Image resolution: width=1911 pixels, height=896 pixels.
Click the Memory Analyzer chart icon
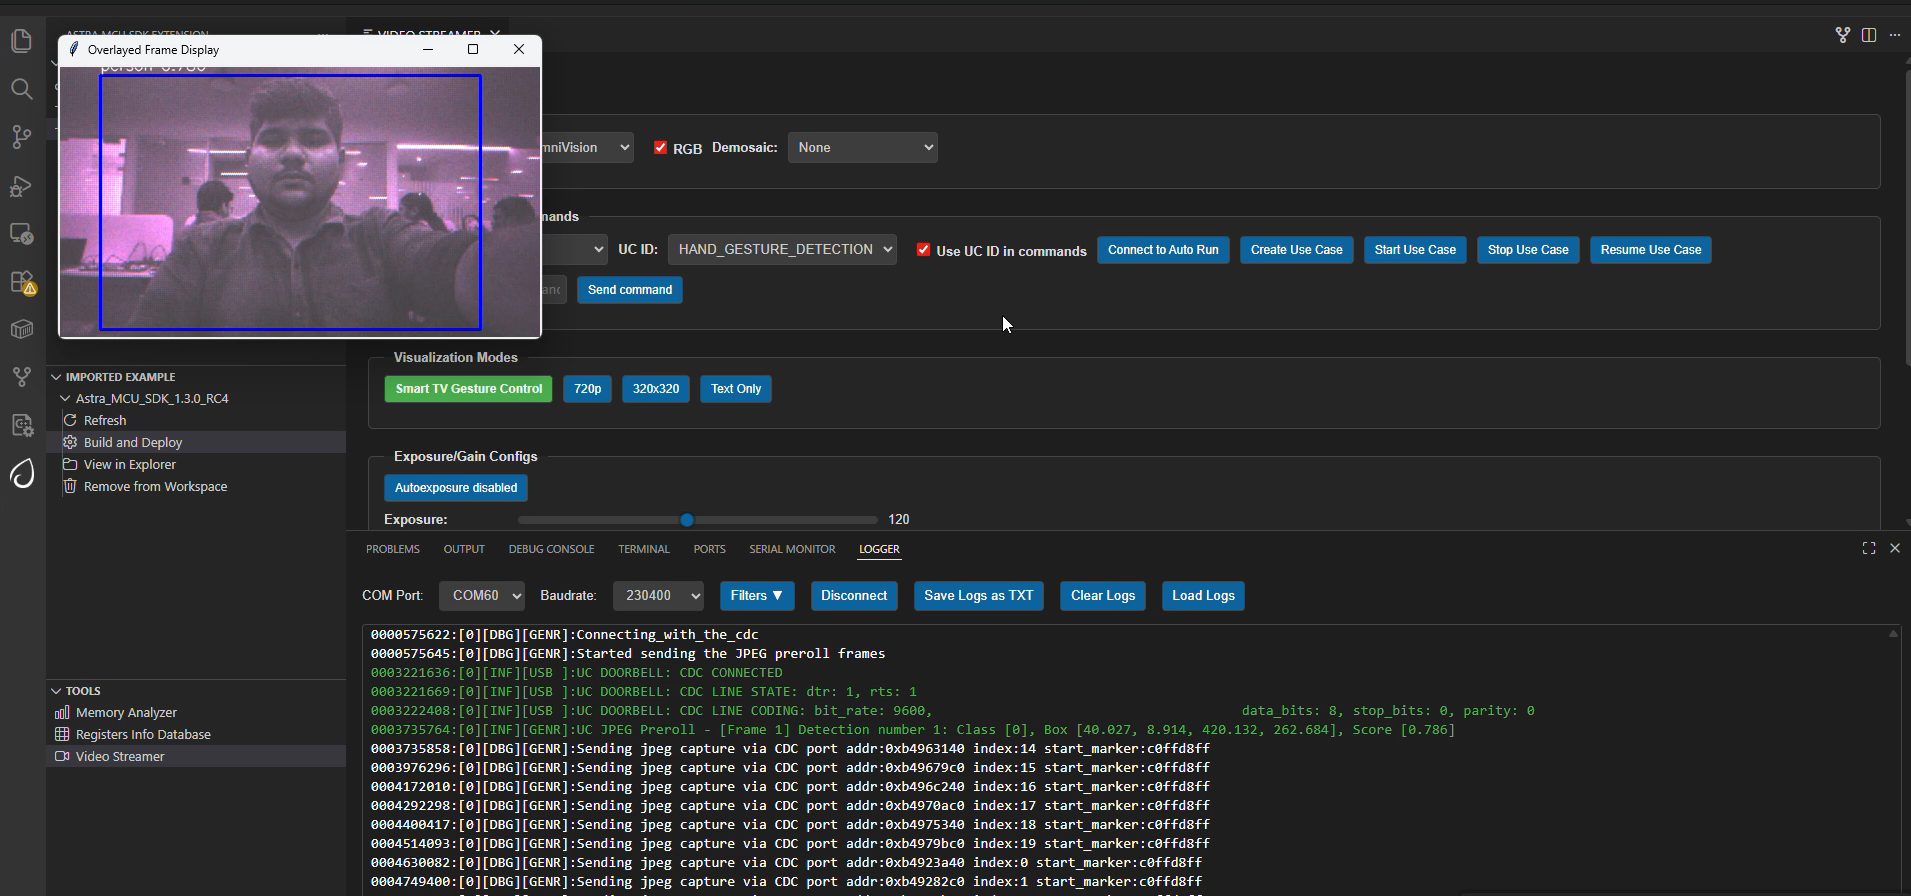(62, 712)
